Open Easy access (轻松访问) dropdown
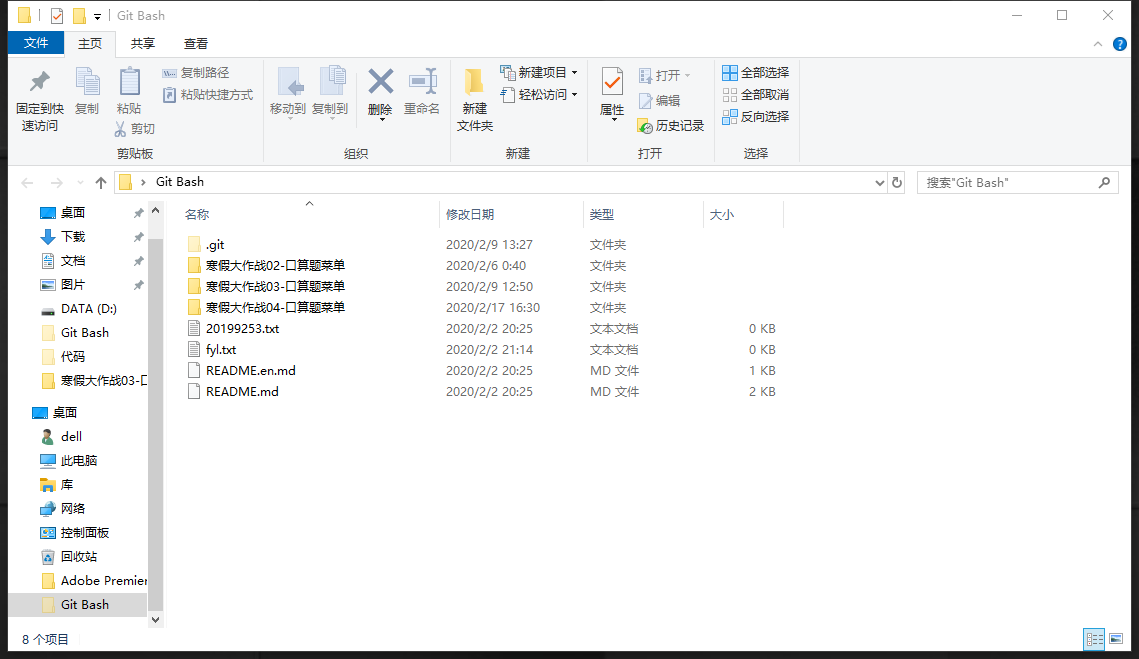1139x659 pixels. (x=539, y=94)
